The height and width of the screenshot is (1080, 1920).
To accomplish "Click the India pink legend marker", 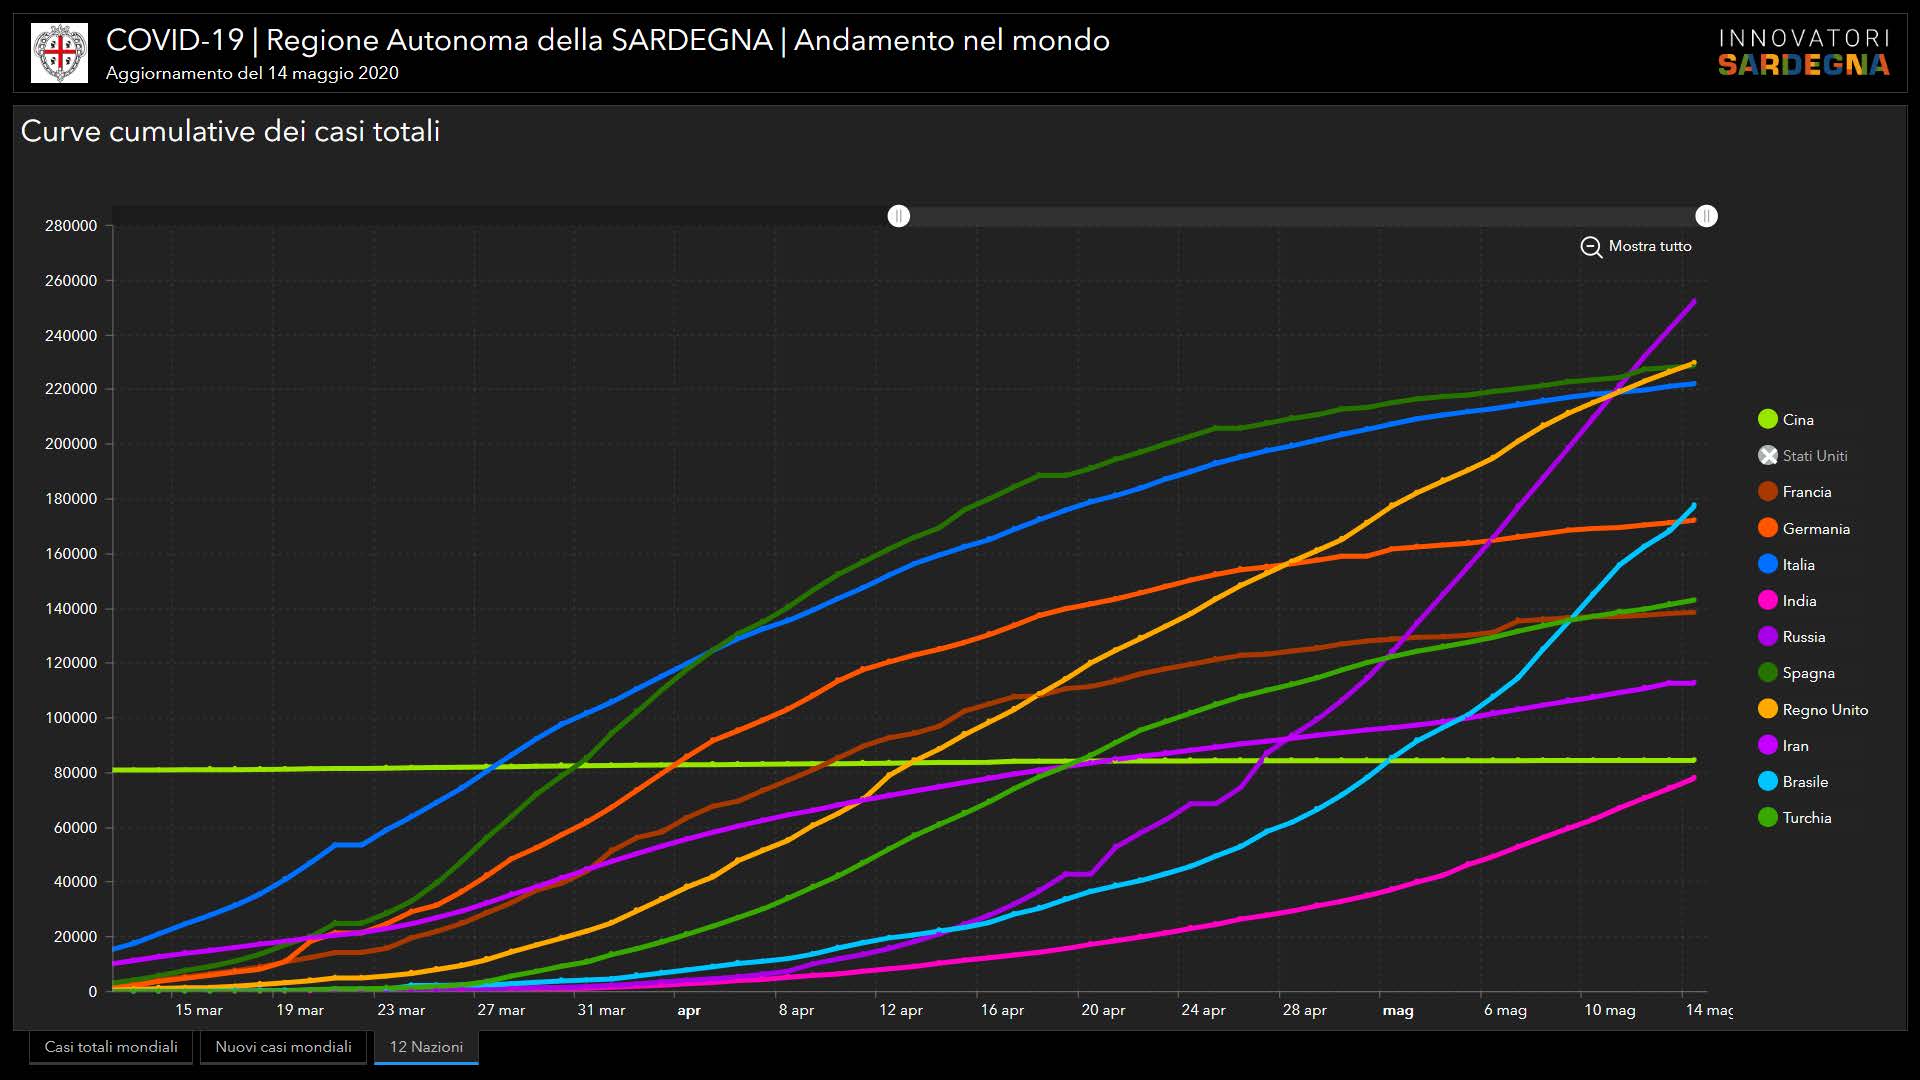I will pyautogui.click(x=1768, y=601).
